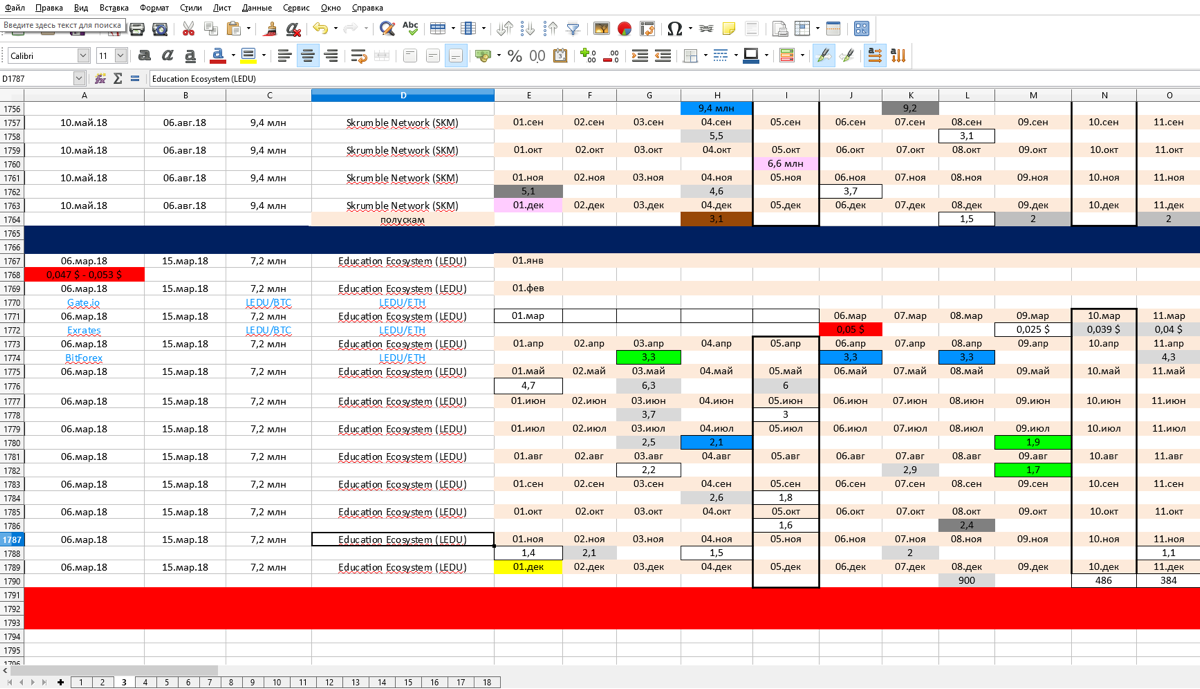Toggle Align Left
Viewport: 1200px width, 689px height.
tap(285, 56)
